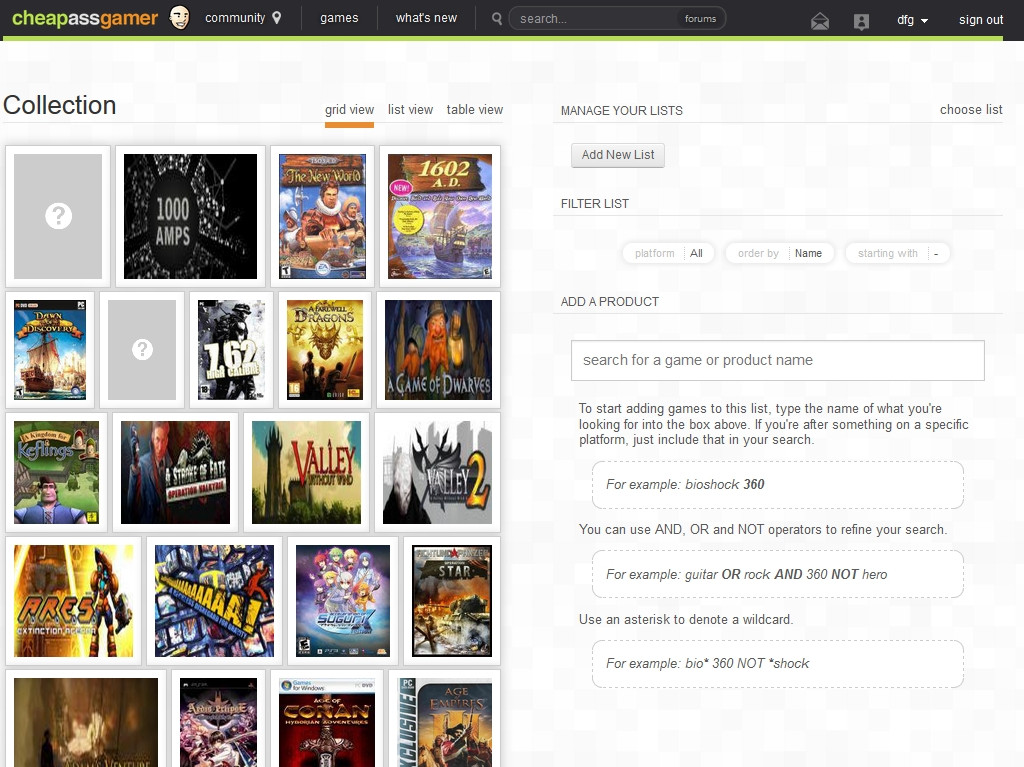The image size is (1024, 767).
Task: Open A Valley Without Wind cover
Action: click(x=306, y=472)
